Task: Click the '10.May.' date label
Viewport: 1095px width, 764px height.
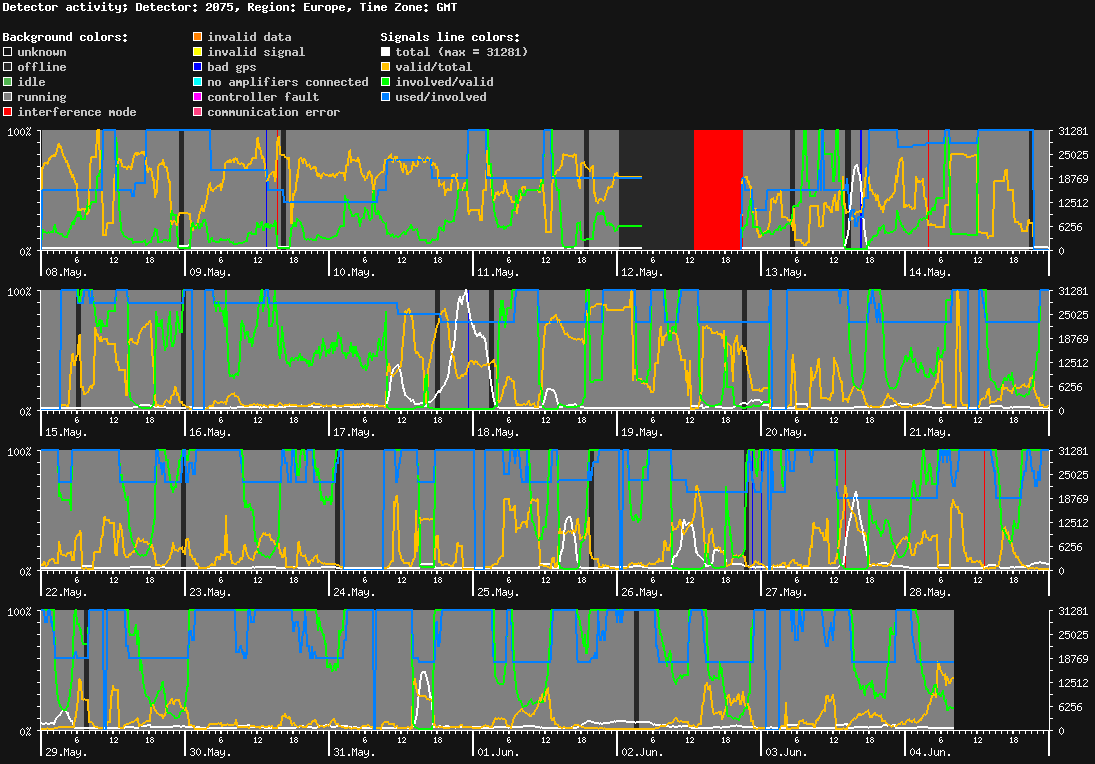Action: tap(354, 272)
